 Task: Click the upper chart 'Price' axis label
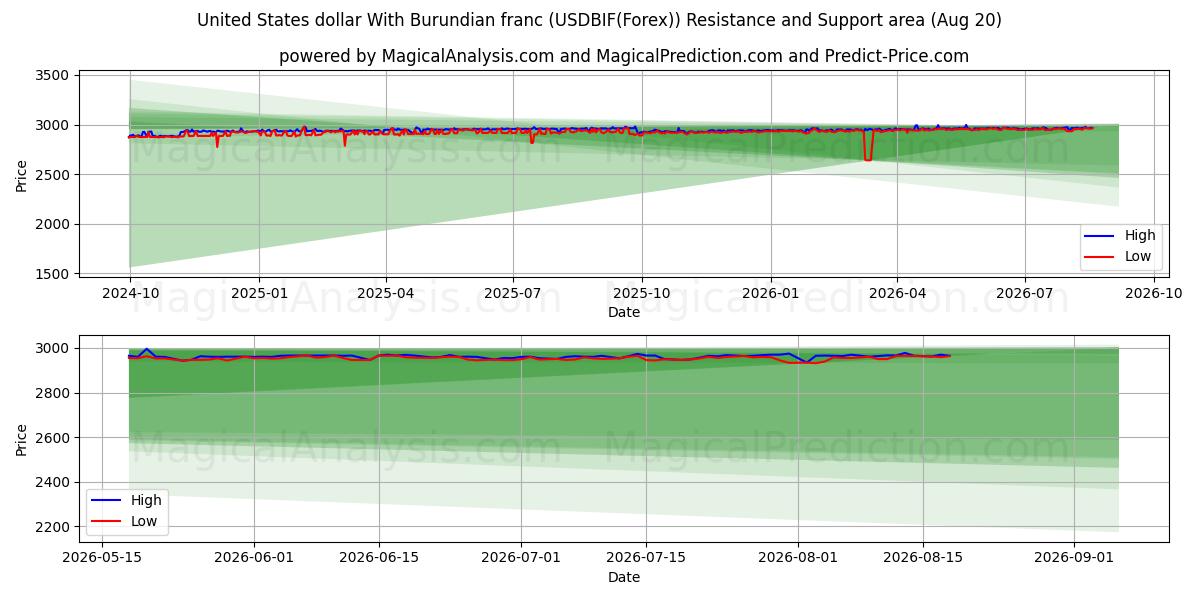point(22,175)
